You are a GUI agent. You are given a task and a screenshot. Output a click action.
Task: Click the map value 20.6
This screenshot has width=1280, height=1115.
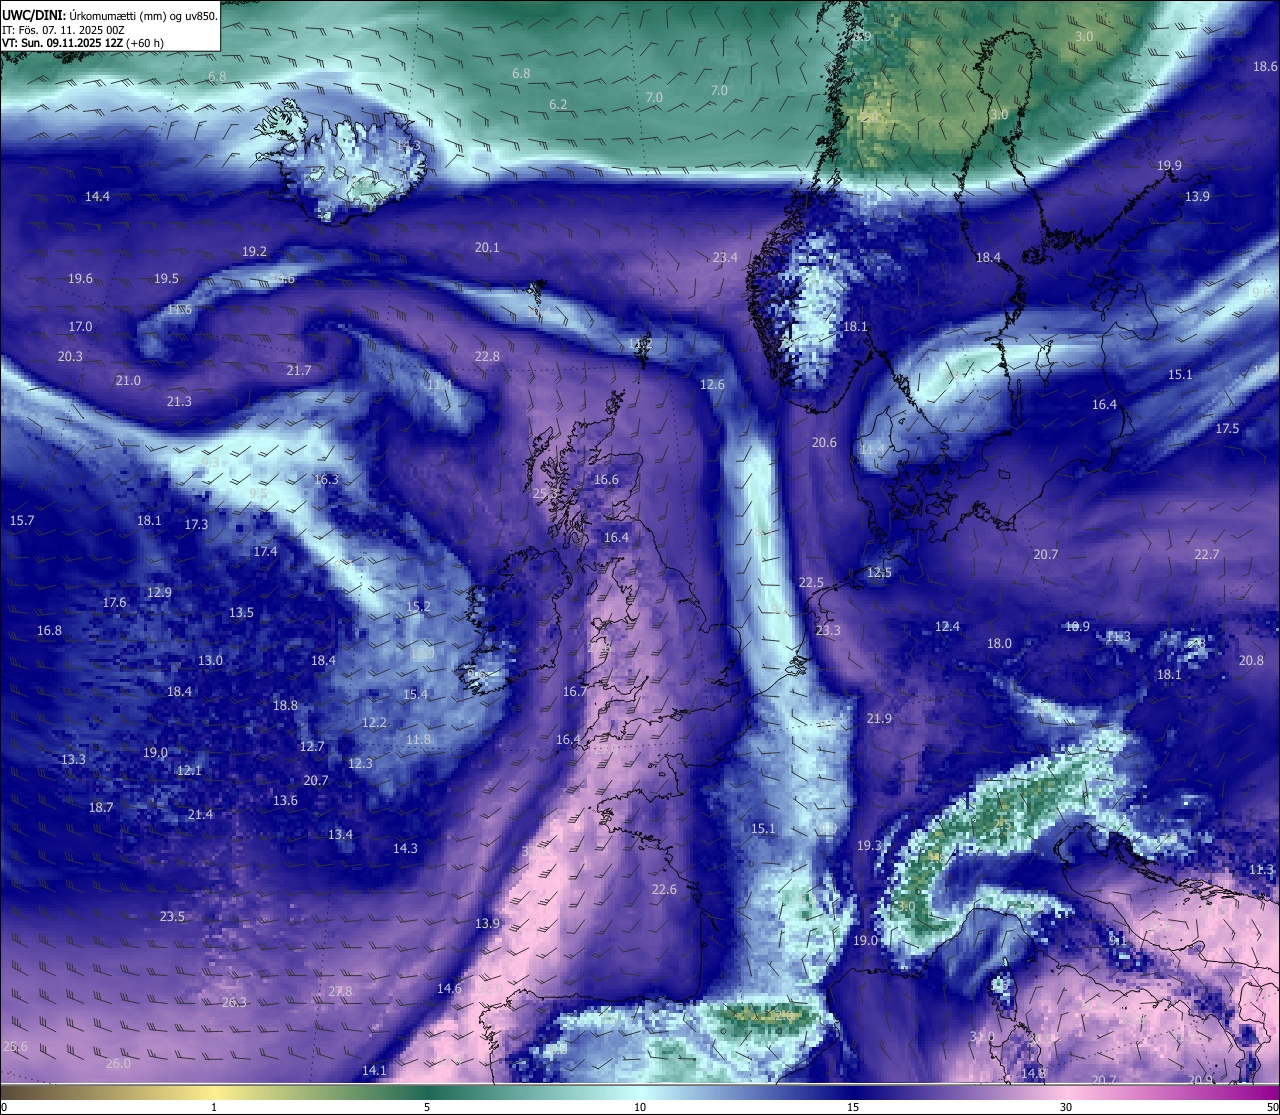[x=824, y=443]
